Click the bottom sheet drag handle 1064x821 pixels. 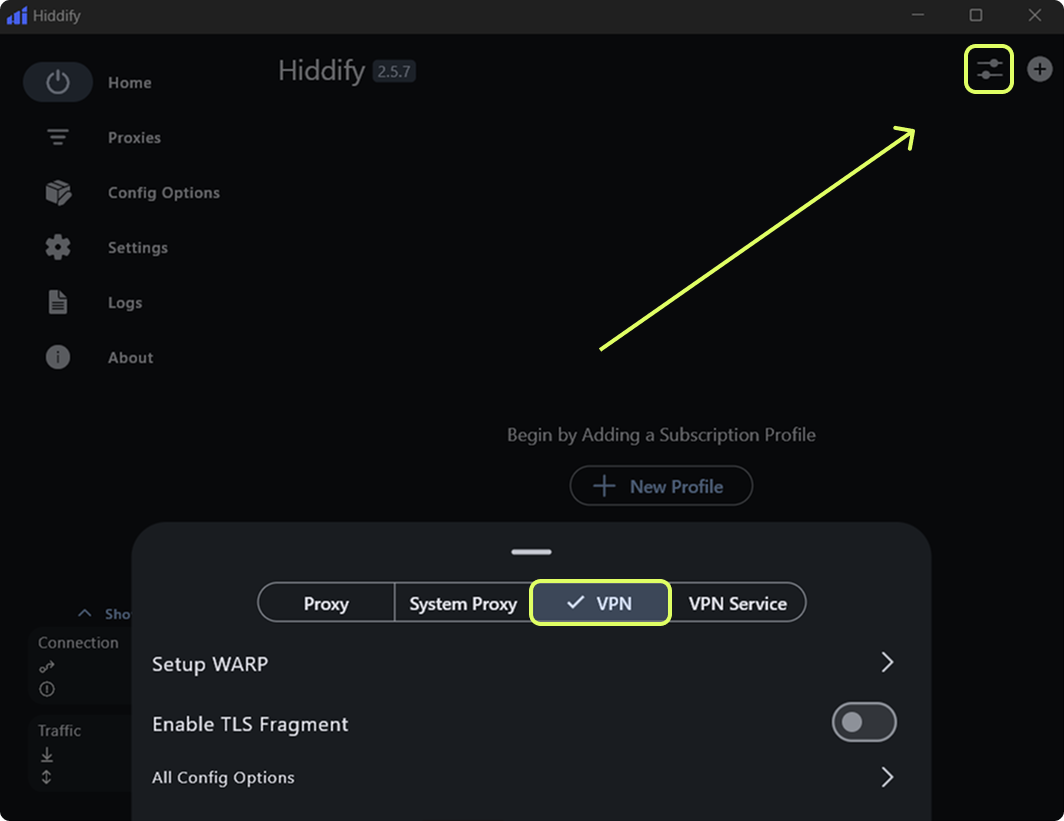click(531, 551)
